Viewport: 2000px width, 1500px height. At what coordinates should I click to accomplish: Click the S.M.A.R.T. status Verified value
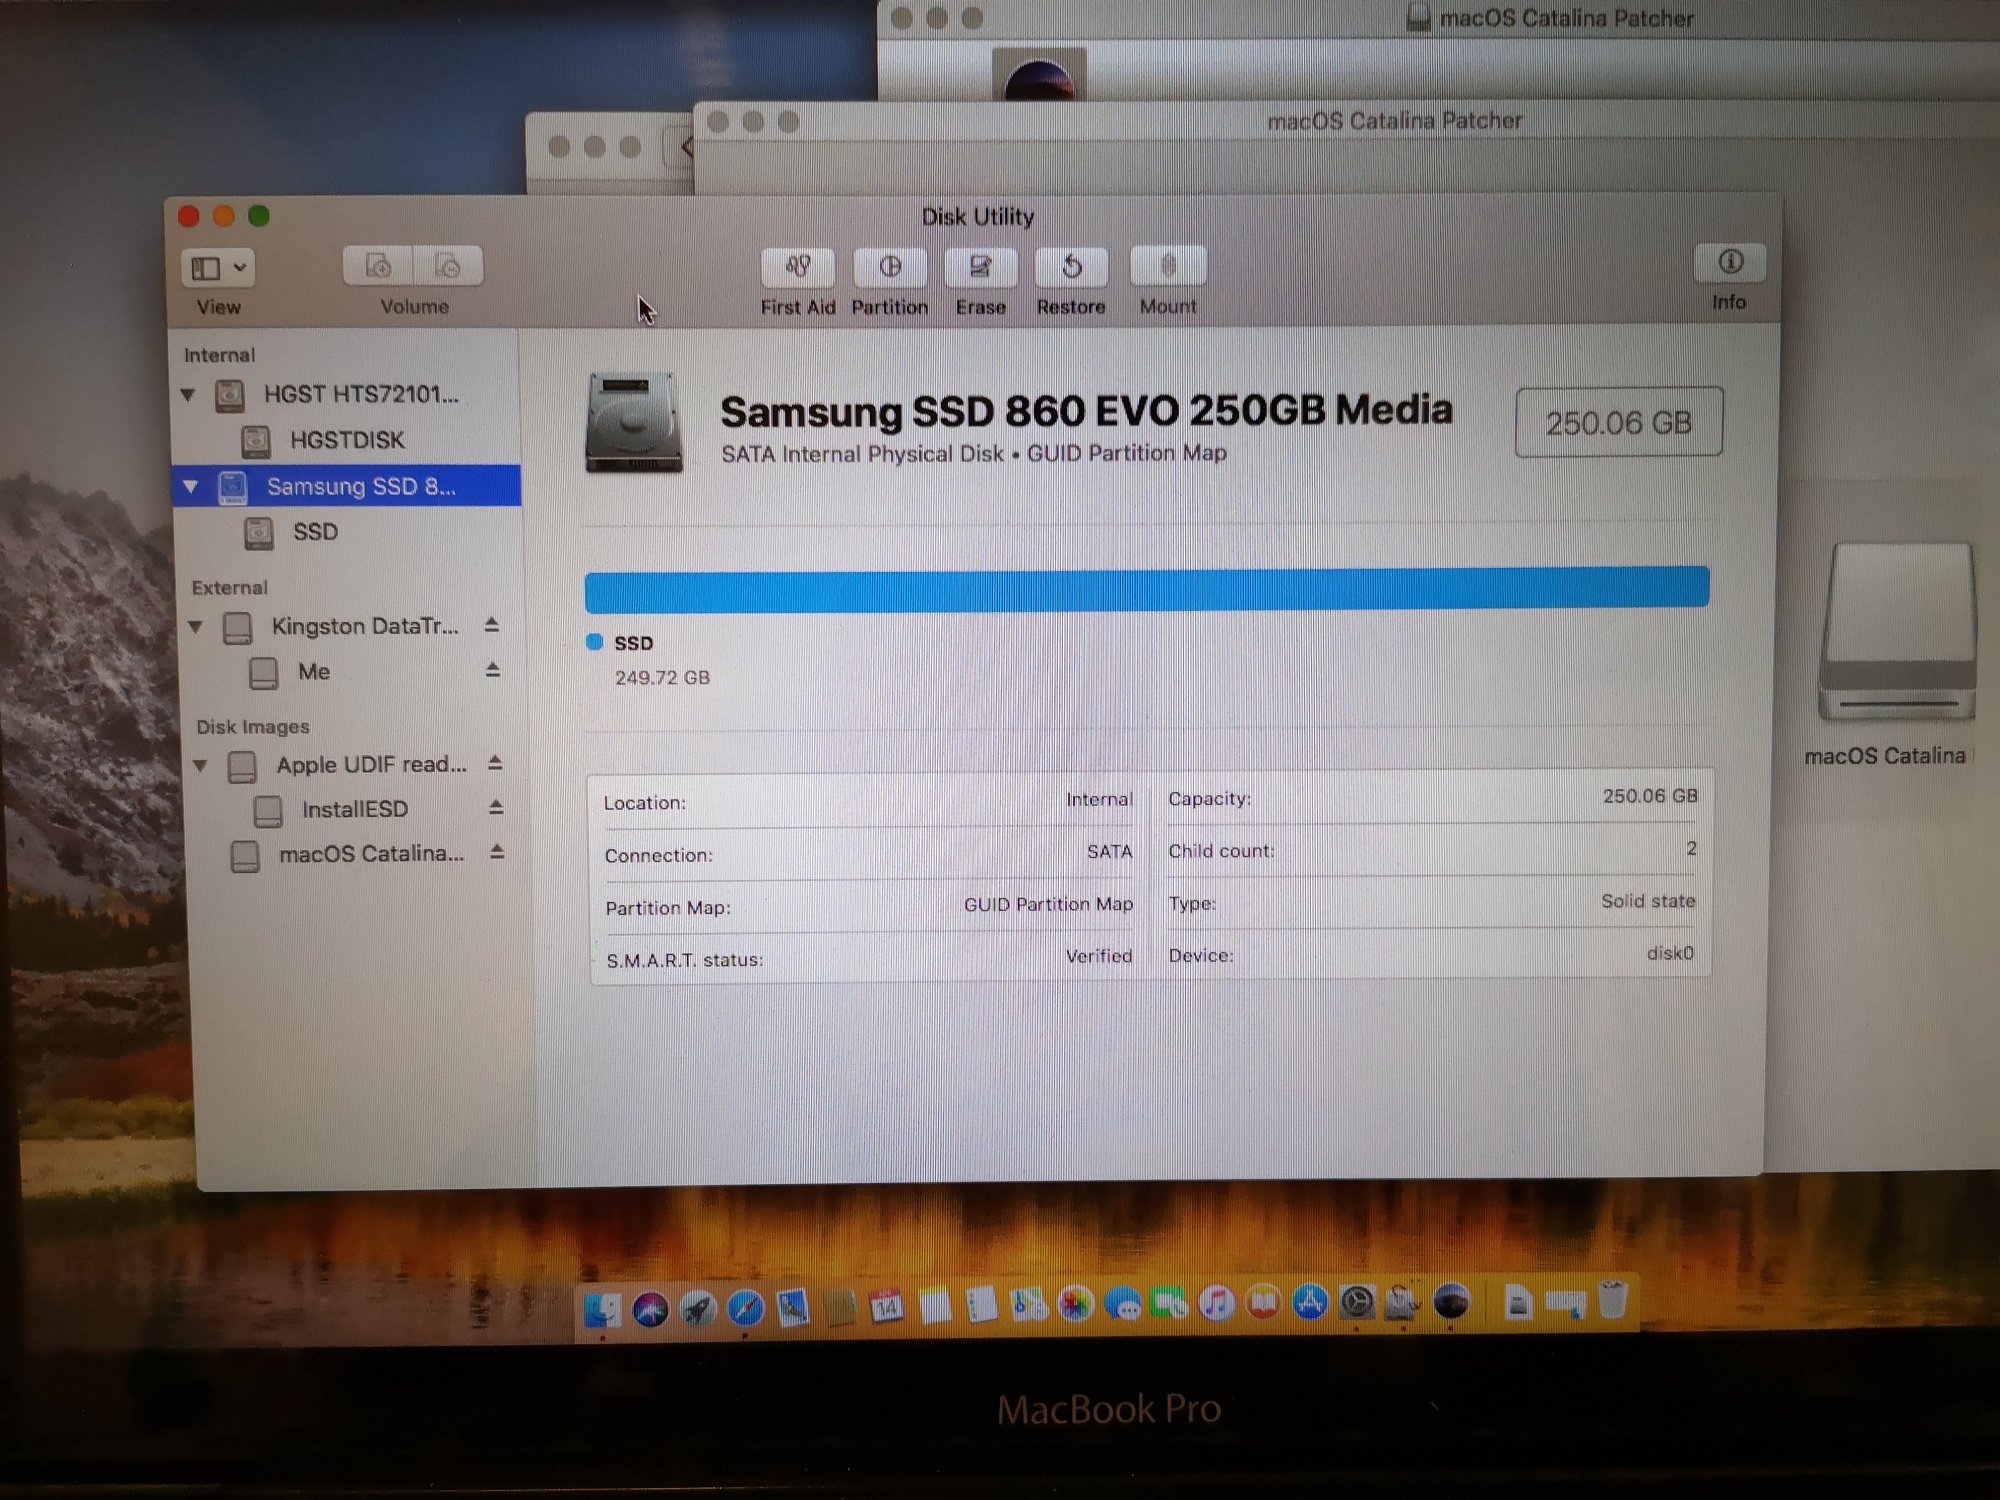(x=1098, y=956)
